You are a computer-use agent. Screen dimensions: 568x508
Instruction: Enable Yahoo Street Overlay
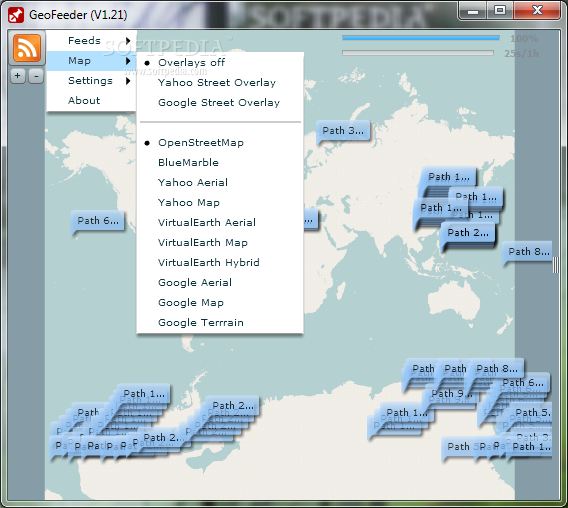pos(220,83)
